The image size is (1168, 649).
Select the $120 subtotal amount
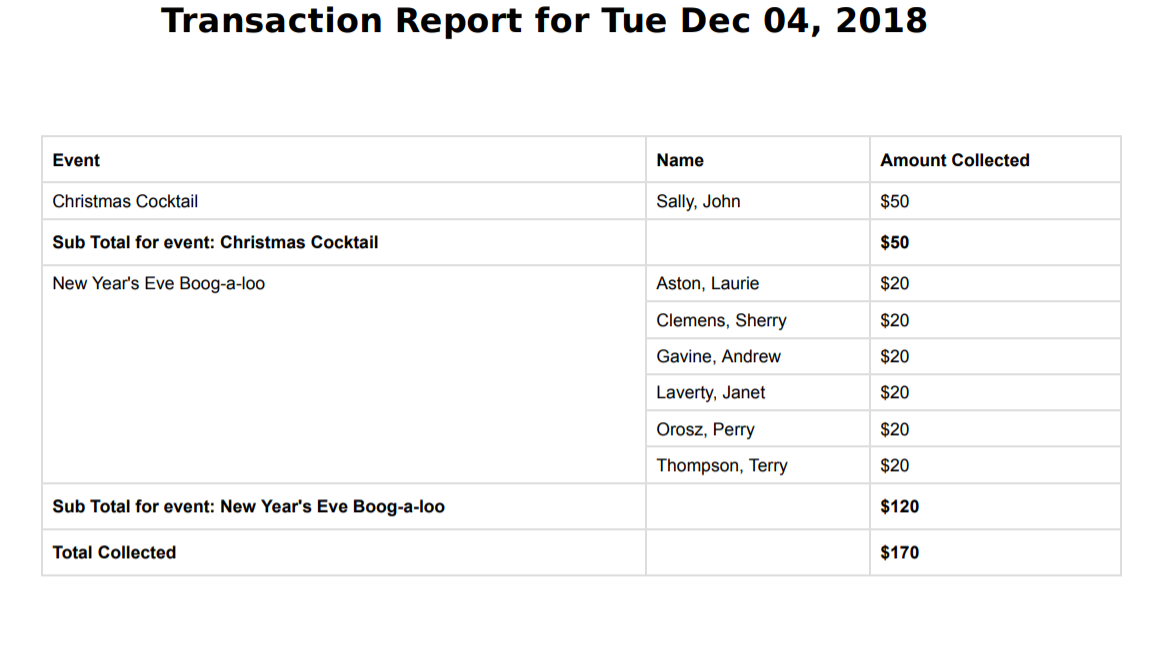point(899,506)
